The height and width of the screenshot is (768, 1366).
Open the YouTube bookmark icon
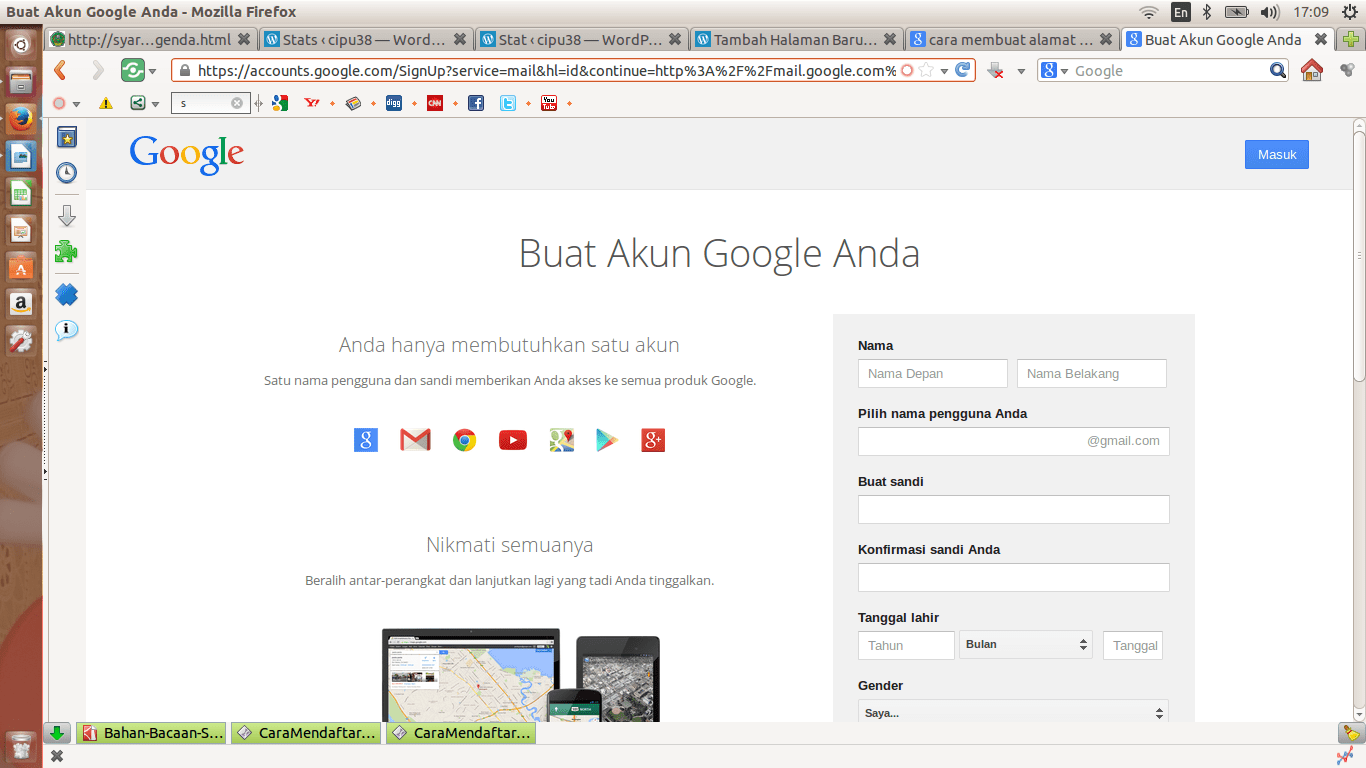coord(549,103)
